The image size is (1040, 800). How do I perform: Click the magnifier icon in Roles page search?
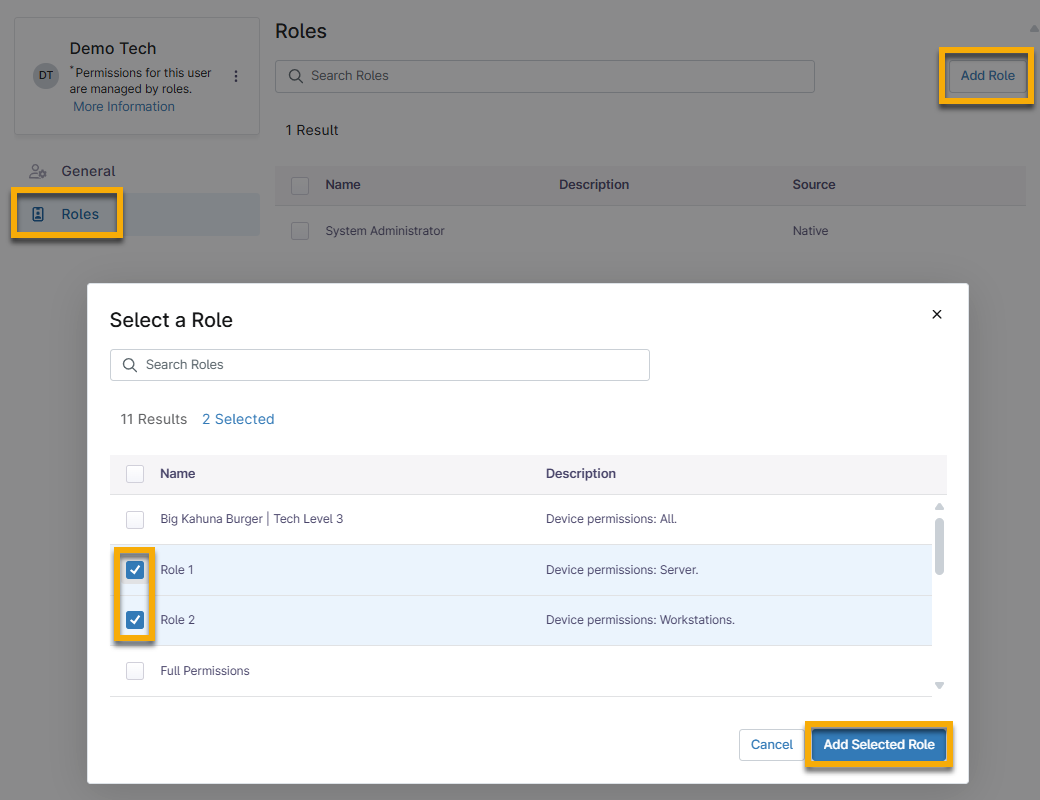pyautogui.click(x=295, y=76)
